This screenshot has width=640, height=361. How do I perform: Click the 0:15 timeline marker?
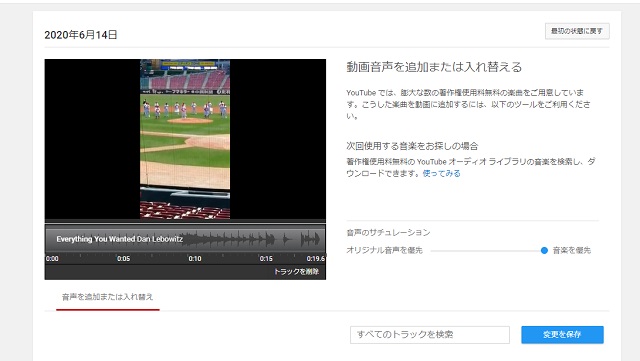(266, 258)
